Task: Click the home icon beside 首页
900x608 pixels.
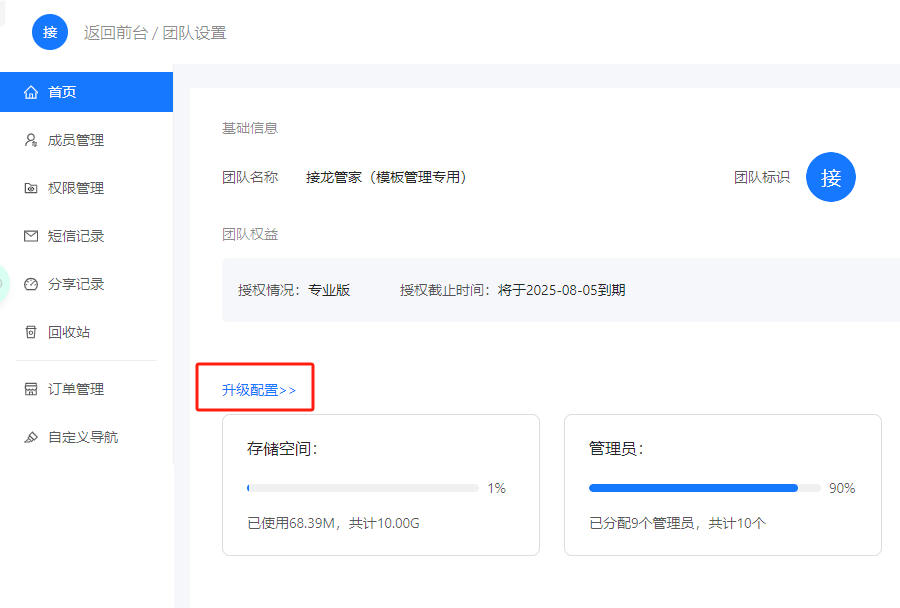Action: pyautogui.click(x=31, y=92)
